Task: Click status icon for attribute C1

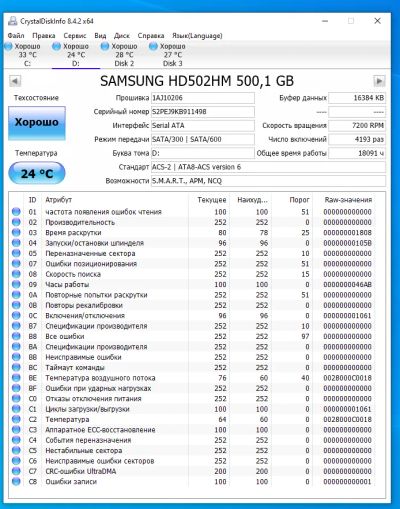Action: [16, 409]
